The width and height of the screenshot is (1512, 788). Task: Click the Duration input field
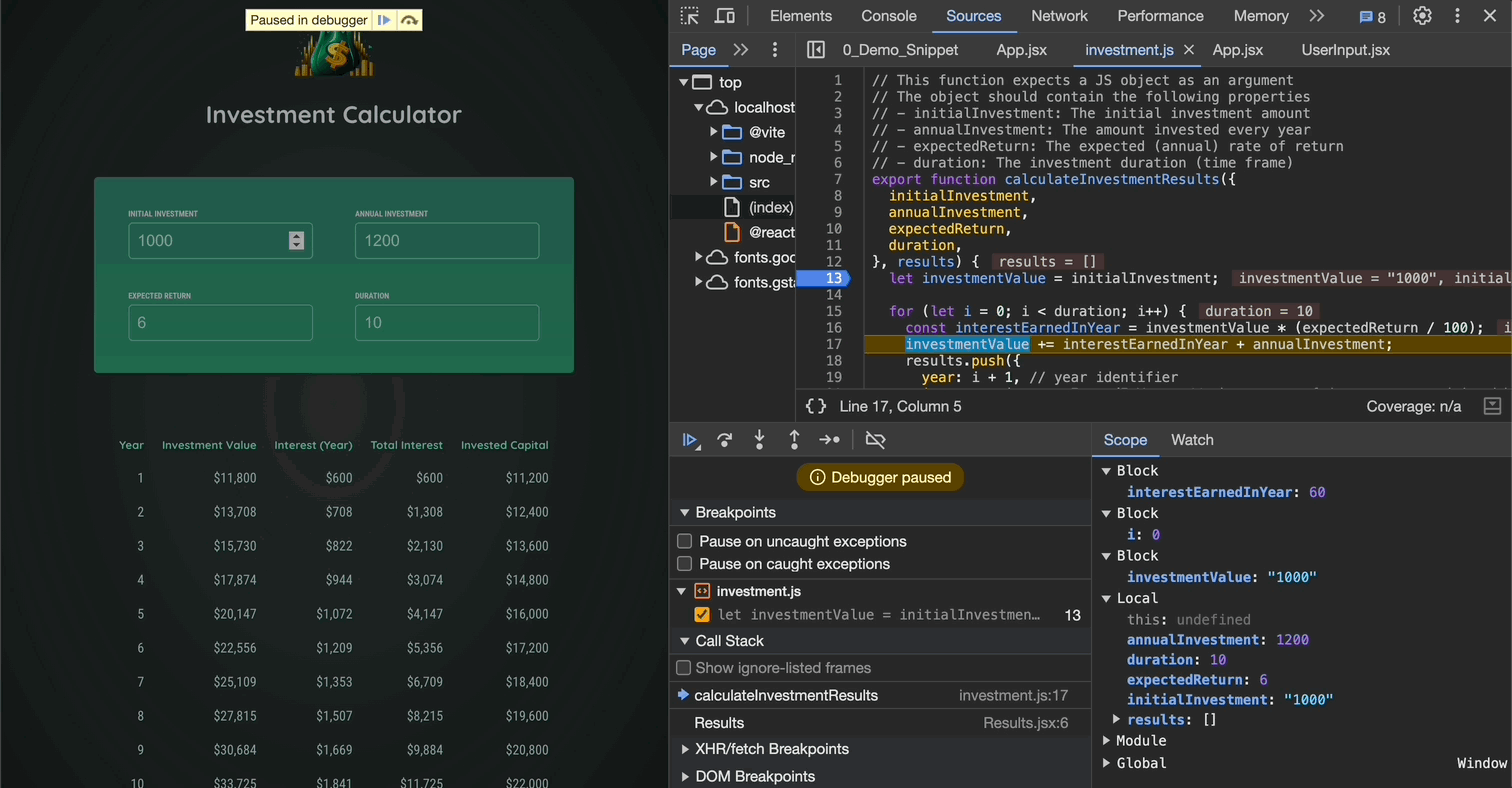[447, 322]
